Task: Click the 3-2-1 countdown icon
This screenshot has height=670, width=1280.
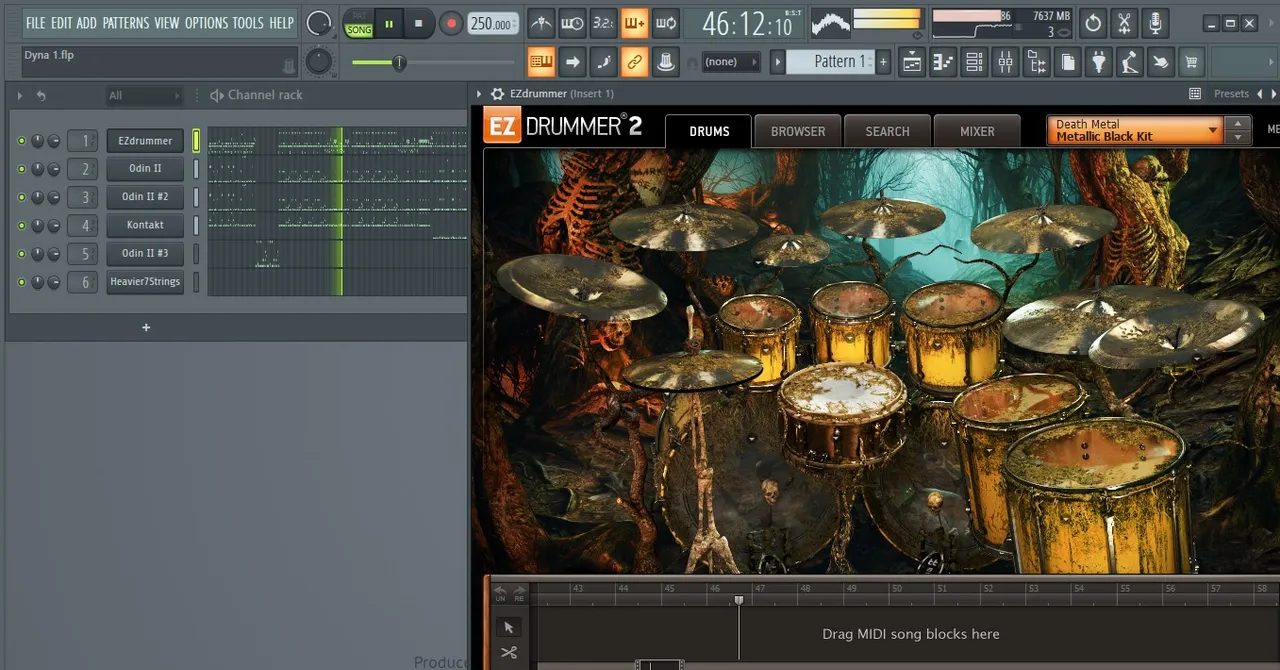Action: point(603,22)
